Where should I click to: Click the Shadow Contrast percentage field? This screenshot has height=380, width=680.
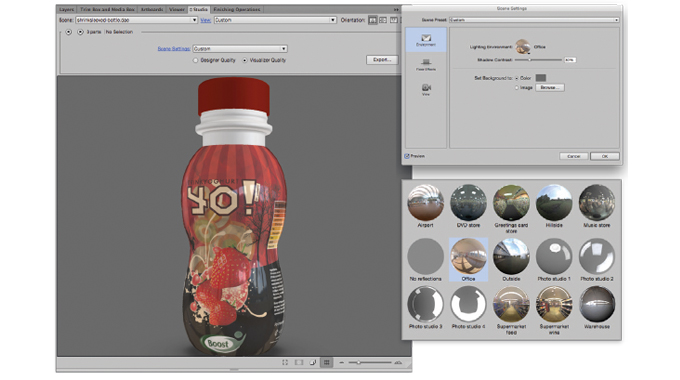tap(570, 60)
